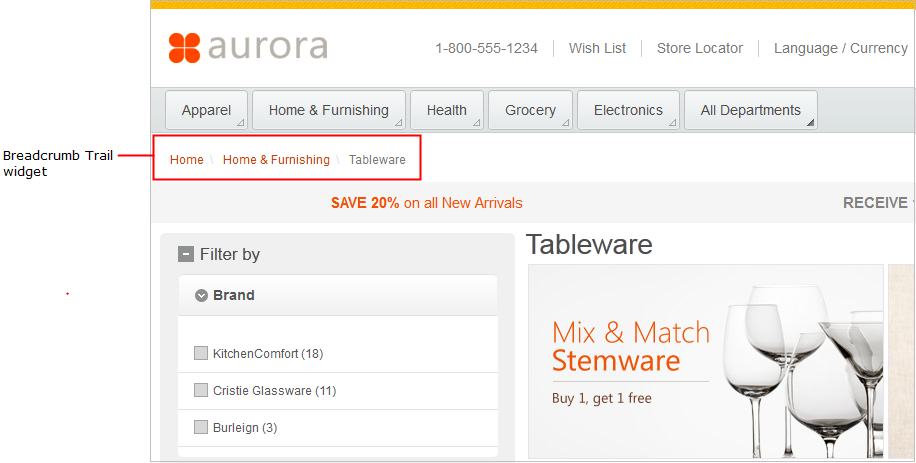
Task: Open the Grocery department menu
Action: point(530,110)
